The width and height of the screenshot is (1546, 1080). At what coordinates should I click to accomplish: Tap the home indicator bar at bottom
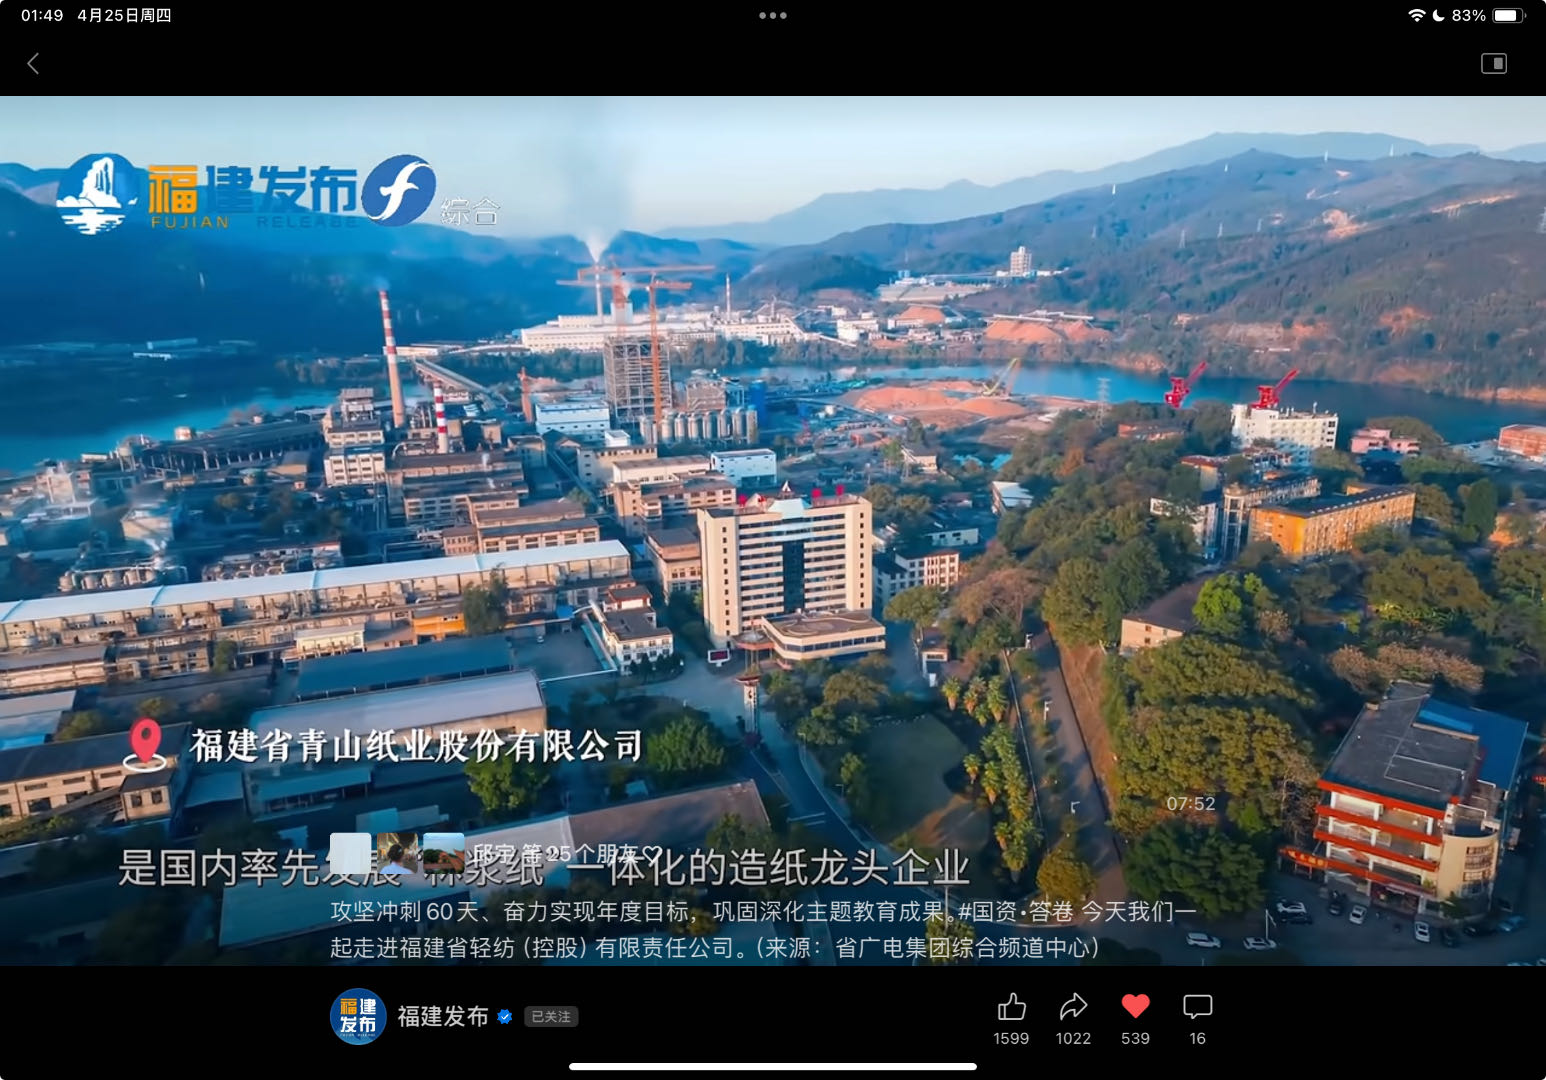tap(772, 1066)
